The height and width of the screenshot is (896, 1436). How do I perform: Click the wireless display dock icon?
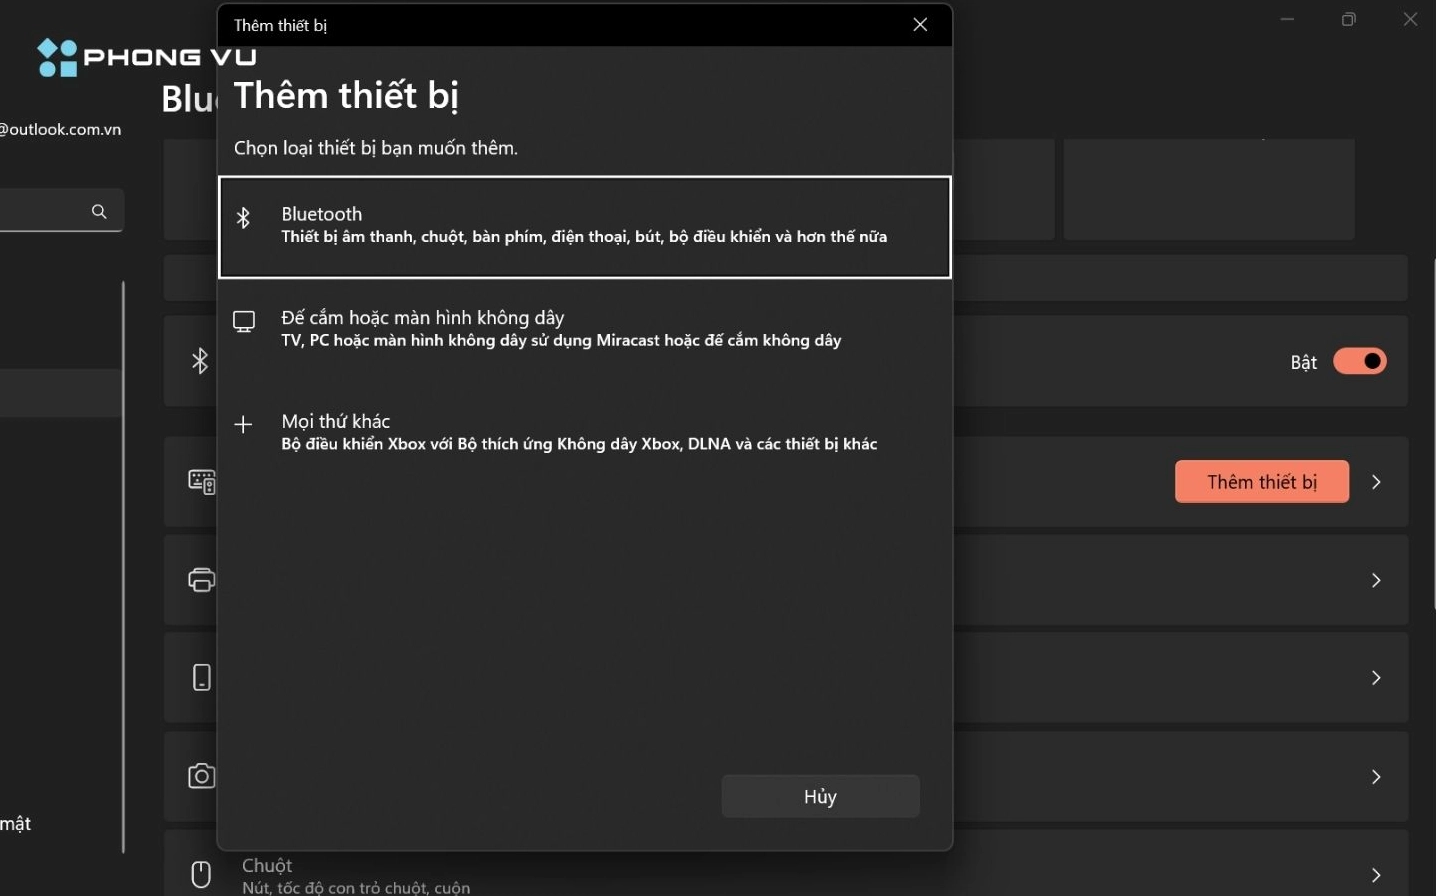tap(243, 321)
